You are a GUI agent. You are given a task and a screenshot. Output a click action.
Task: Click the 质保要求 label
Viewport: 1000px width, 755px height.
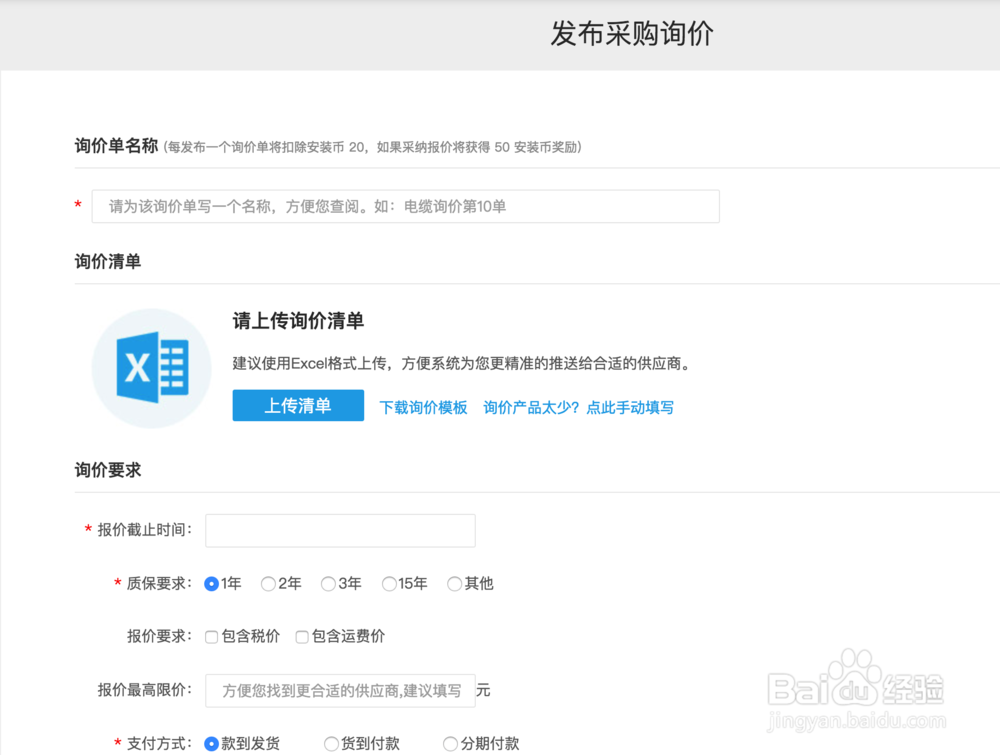(x=159, y=583)
